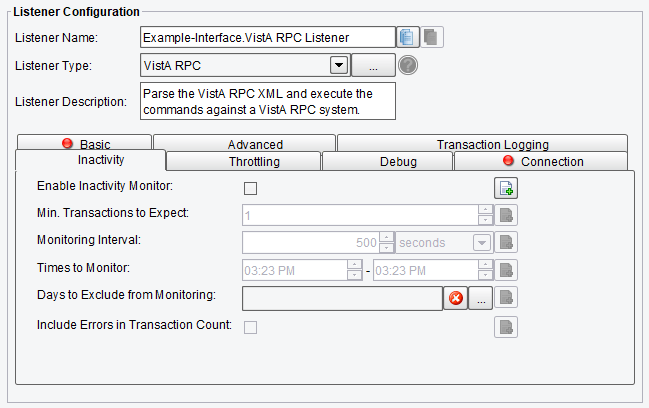Enable the Inactivity Monitor checkbox

click(x=250, y=188)
